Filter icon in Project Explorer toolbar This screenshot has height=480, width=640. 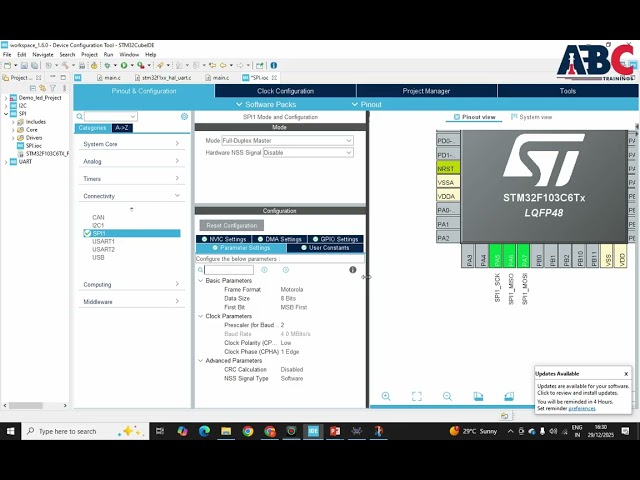[x=53, y=88]
